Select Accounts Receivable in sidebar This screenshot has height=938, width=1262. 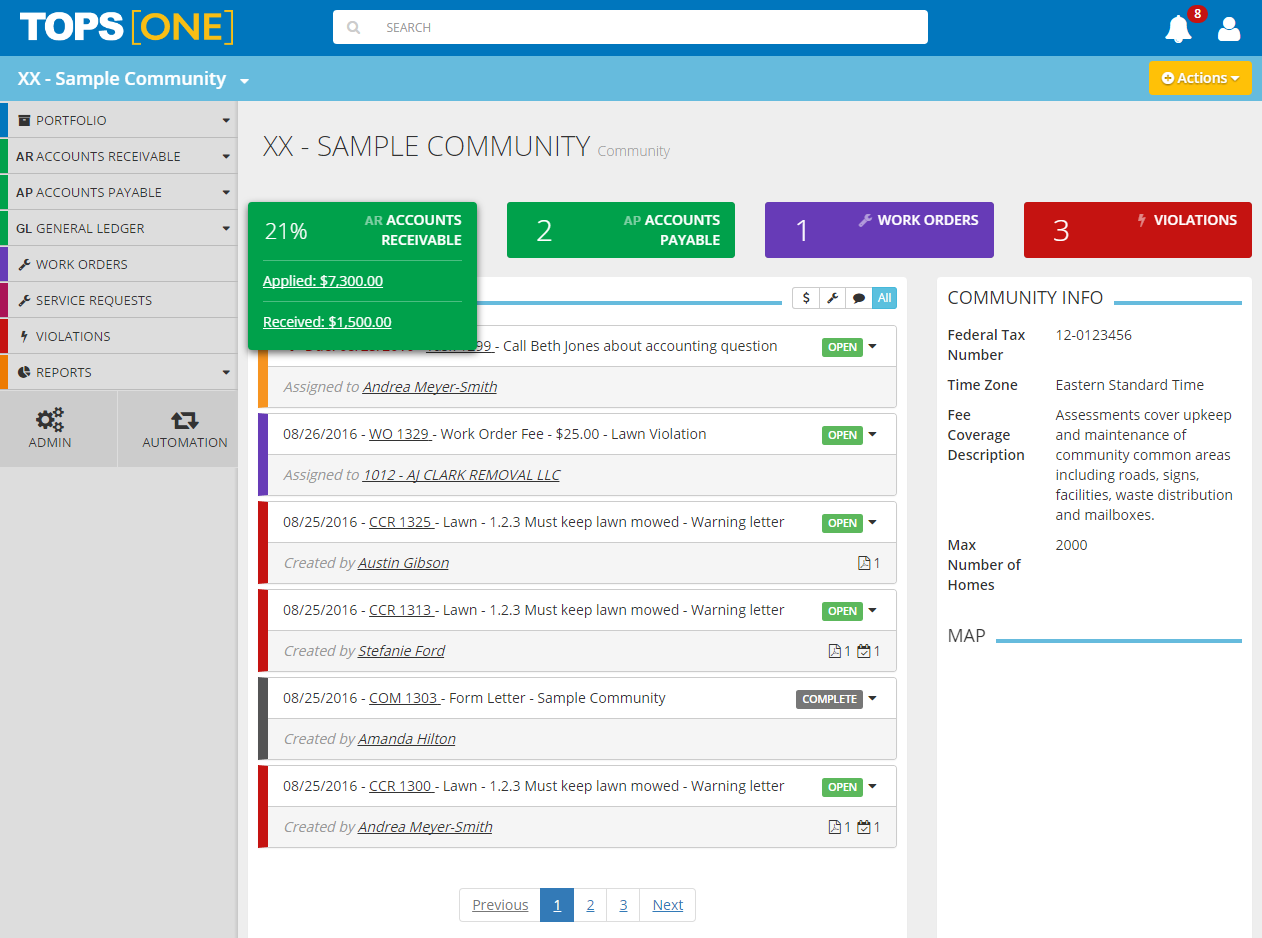point(119,156)
